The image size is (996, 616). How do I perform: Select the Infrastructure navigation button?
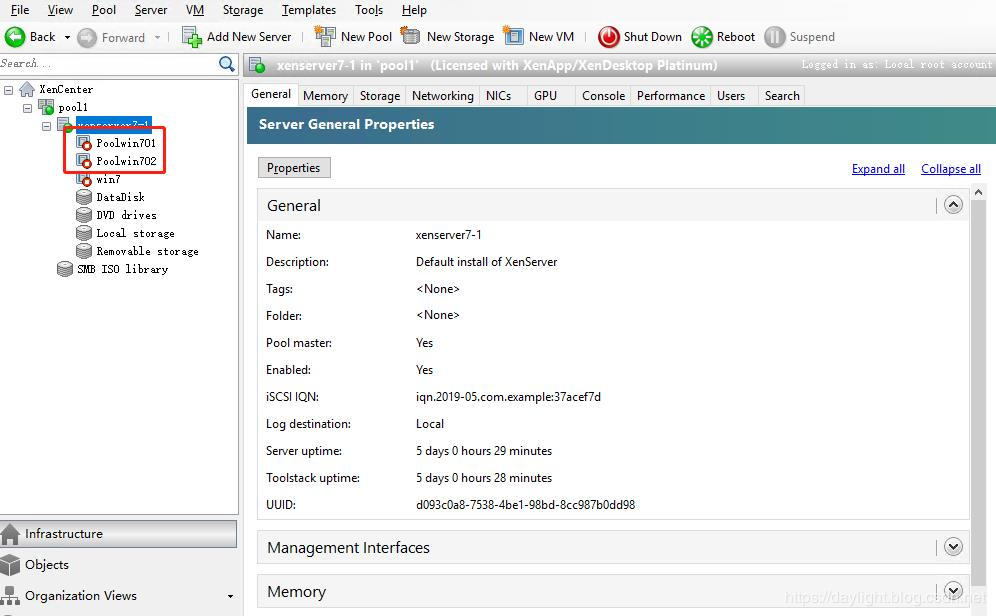coord(118,534)
